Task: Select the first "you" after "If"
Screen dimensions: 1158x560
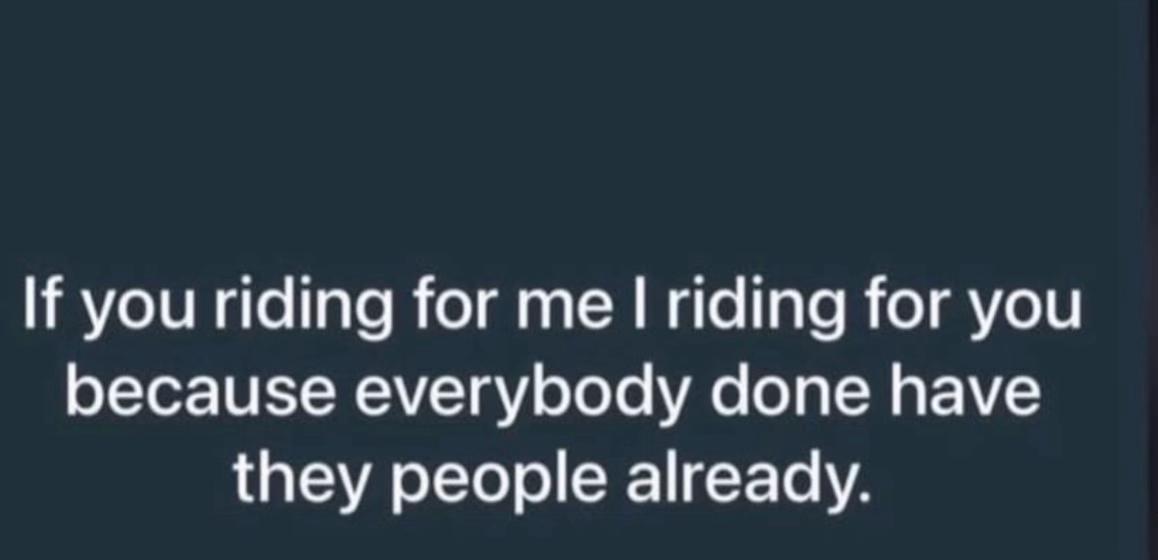Action: click(x=136, y=310)
